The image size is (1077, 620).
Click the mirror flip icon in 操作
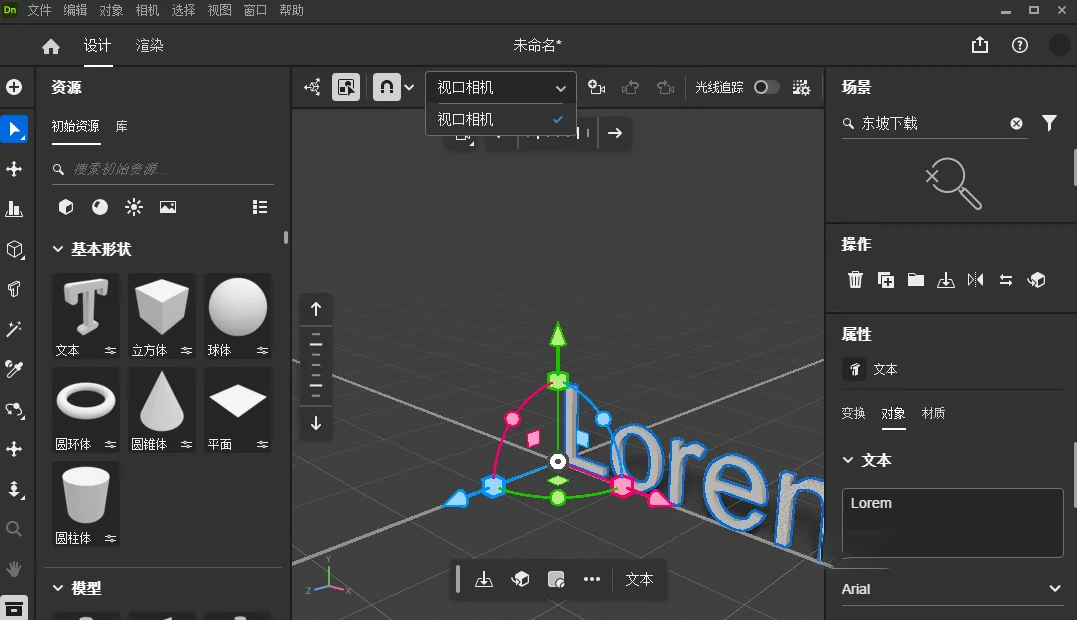(x=975, y=279)
